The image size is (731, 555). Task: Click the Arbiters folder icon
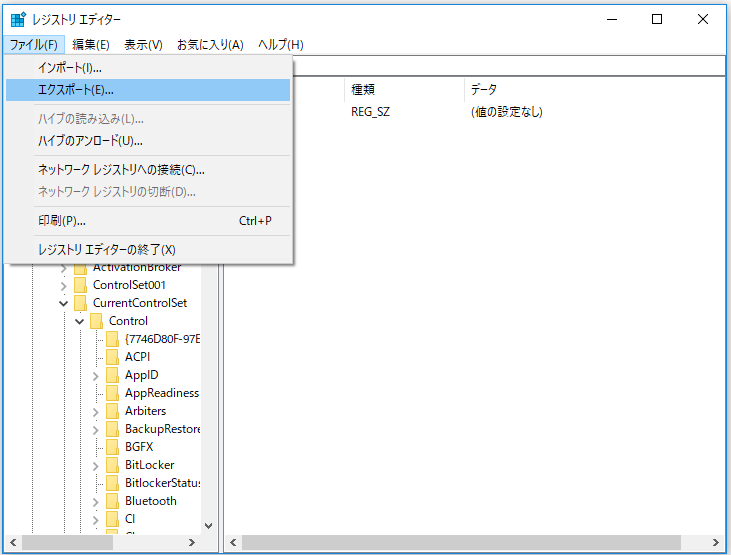(x=113, y=411)
